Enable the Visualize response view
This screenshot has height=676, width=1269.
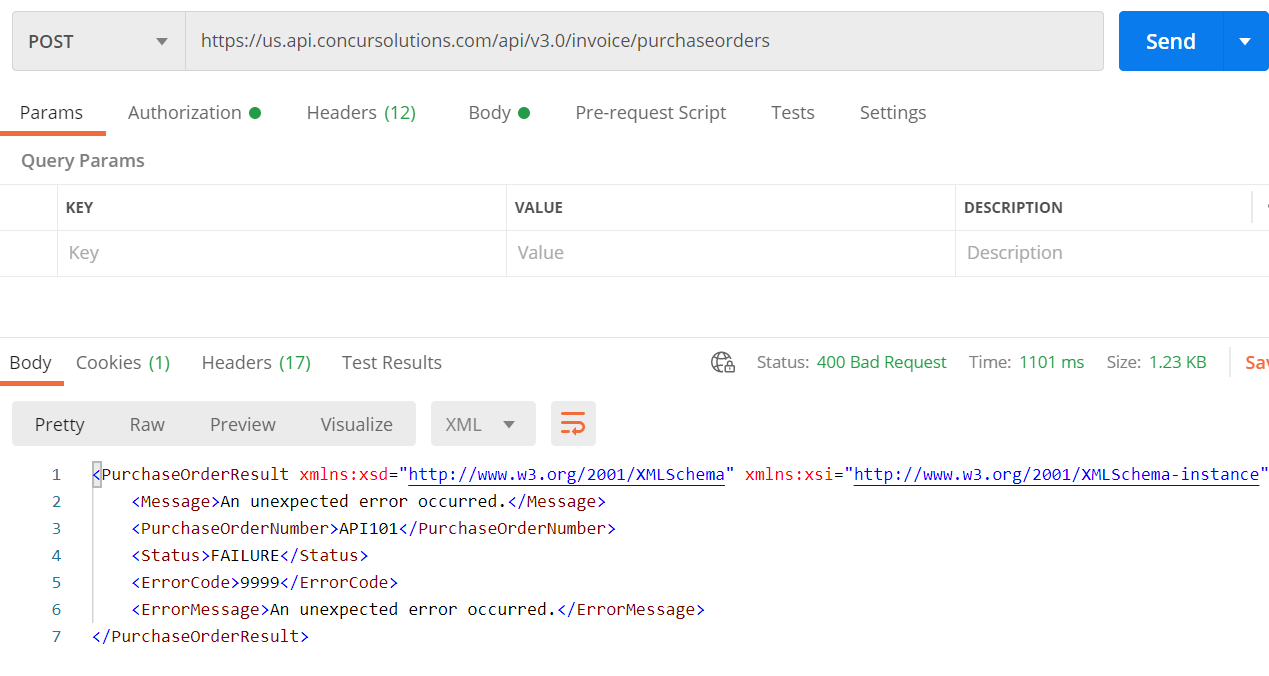(x=356, y=424)
